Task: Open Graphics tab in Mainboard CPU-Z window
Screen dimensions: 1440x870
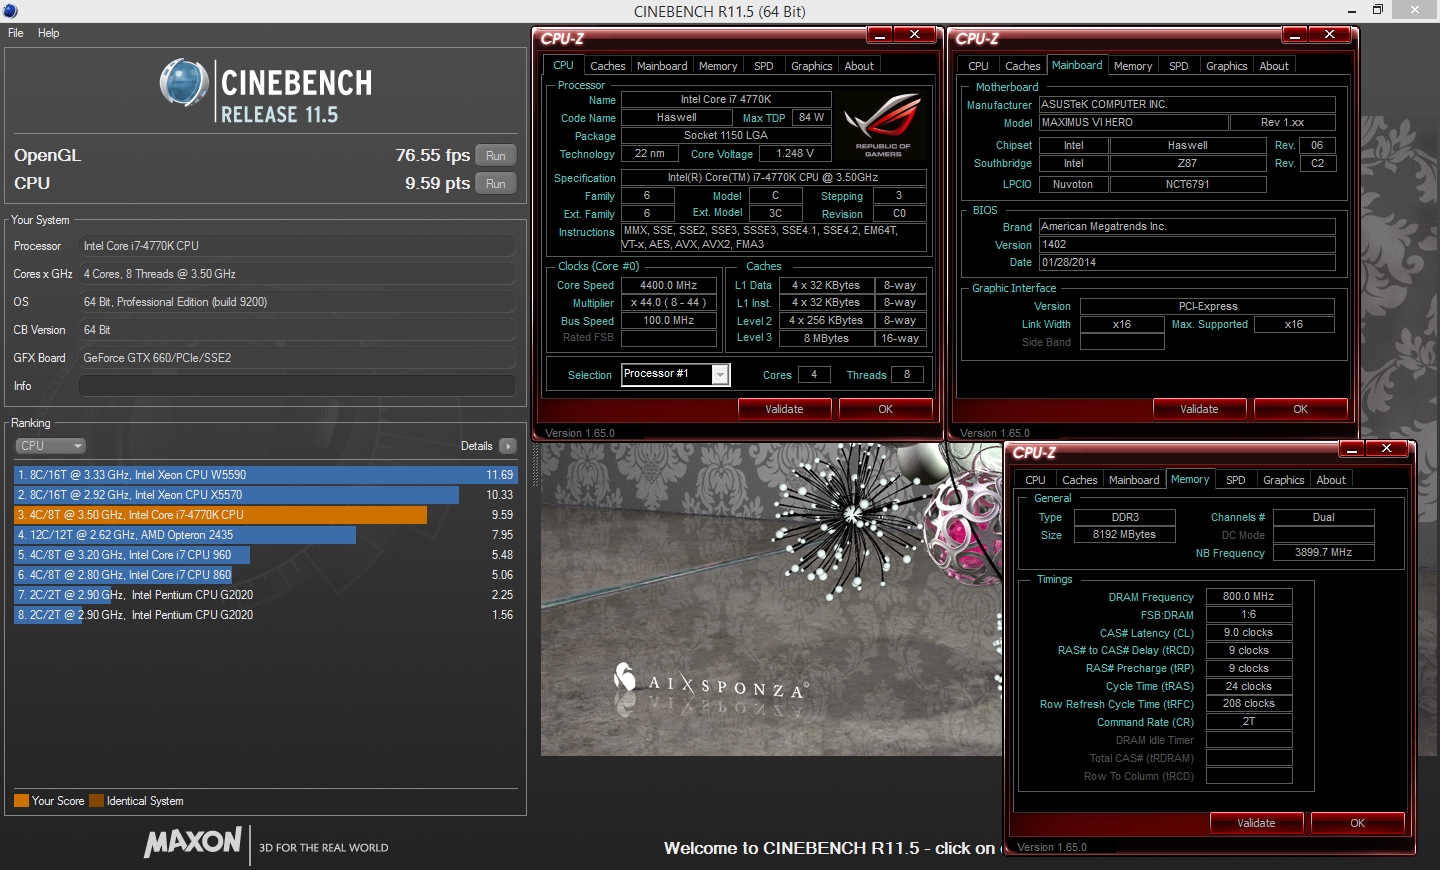Action: tap(1226, 66)
